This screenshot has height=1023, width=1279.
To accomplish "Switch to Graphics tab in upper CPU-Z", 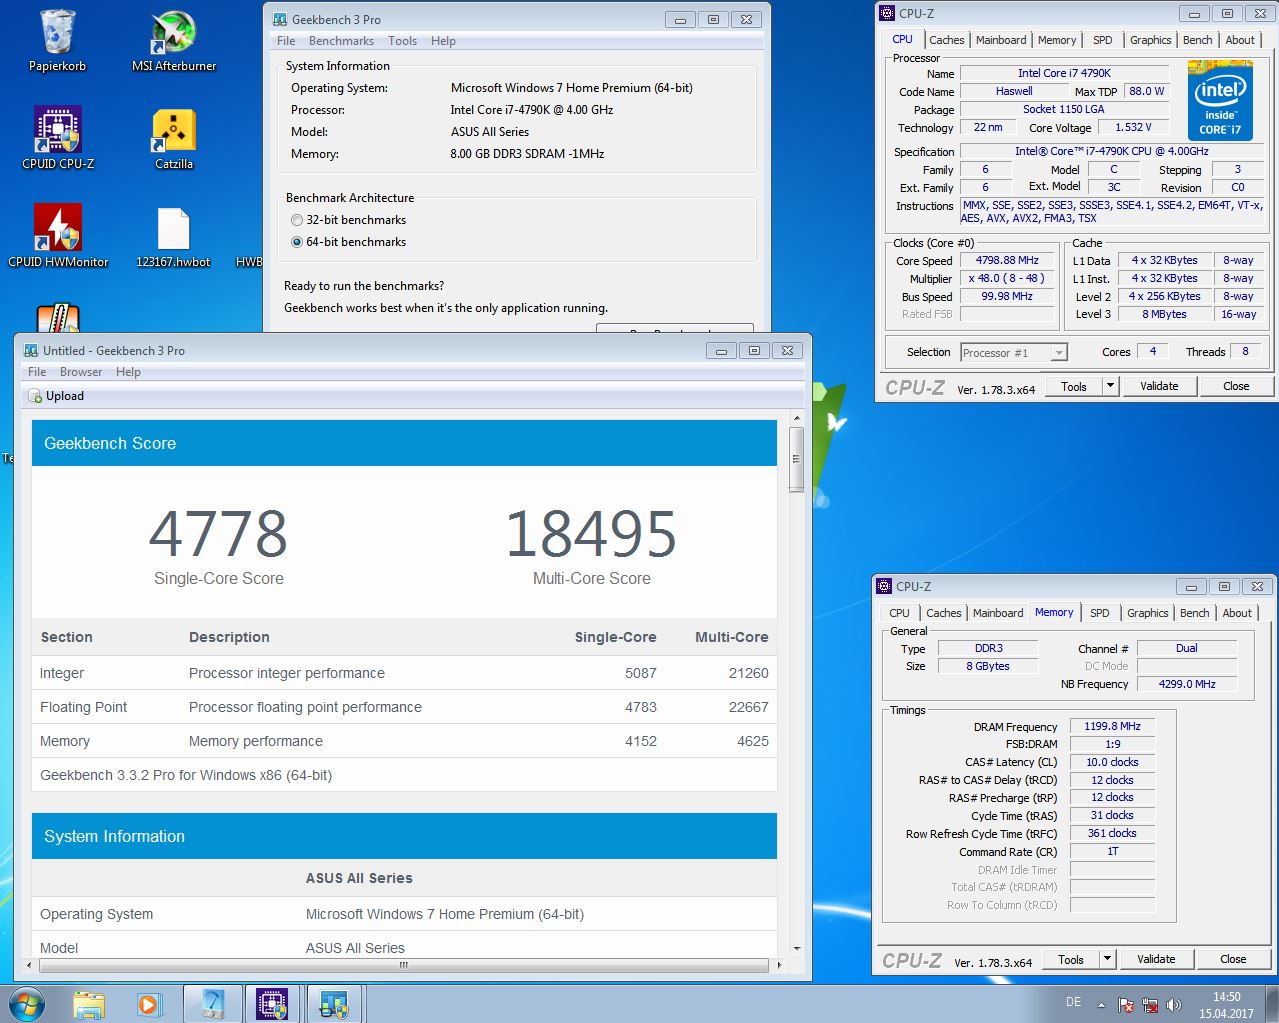I will point(1150,40).
